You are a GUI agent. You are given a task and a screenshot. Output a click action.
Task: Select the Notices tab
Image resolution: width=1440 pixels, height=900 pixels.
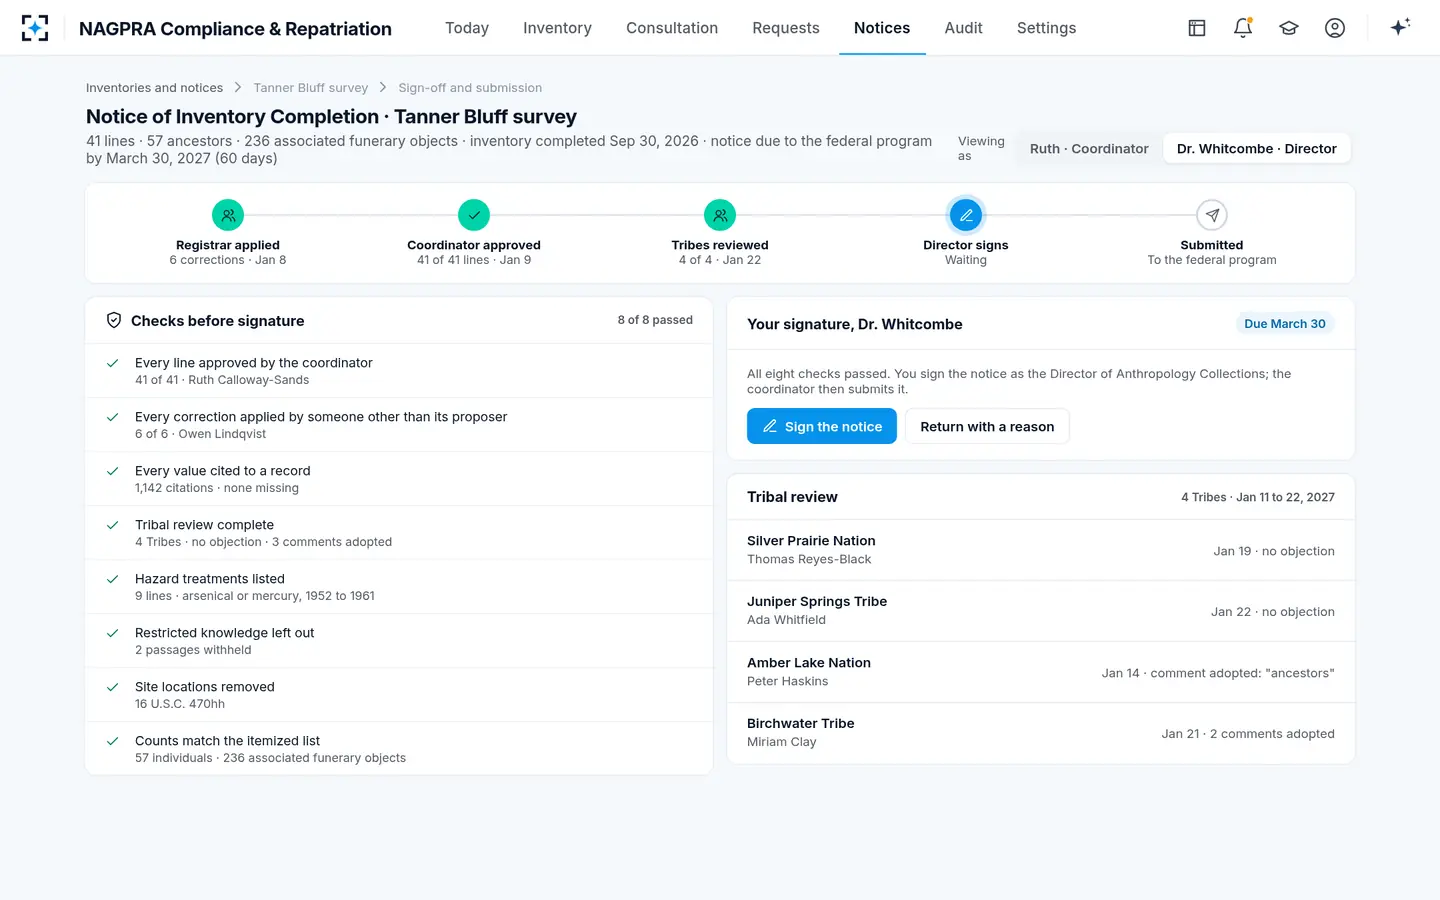(x=882, y=28)
